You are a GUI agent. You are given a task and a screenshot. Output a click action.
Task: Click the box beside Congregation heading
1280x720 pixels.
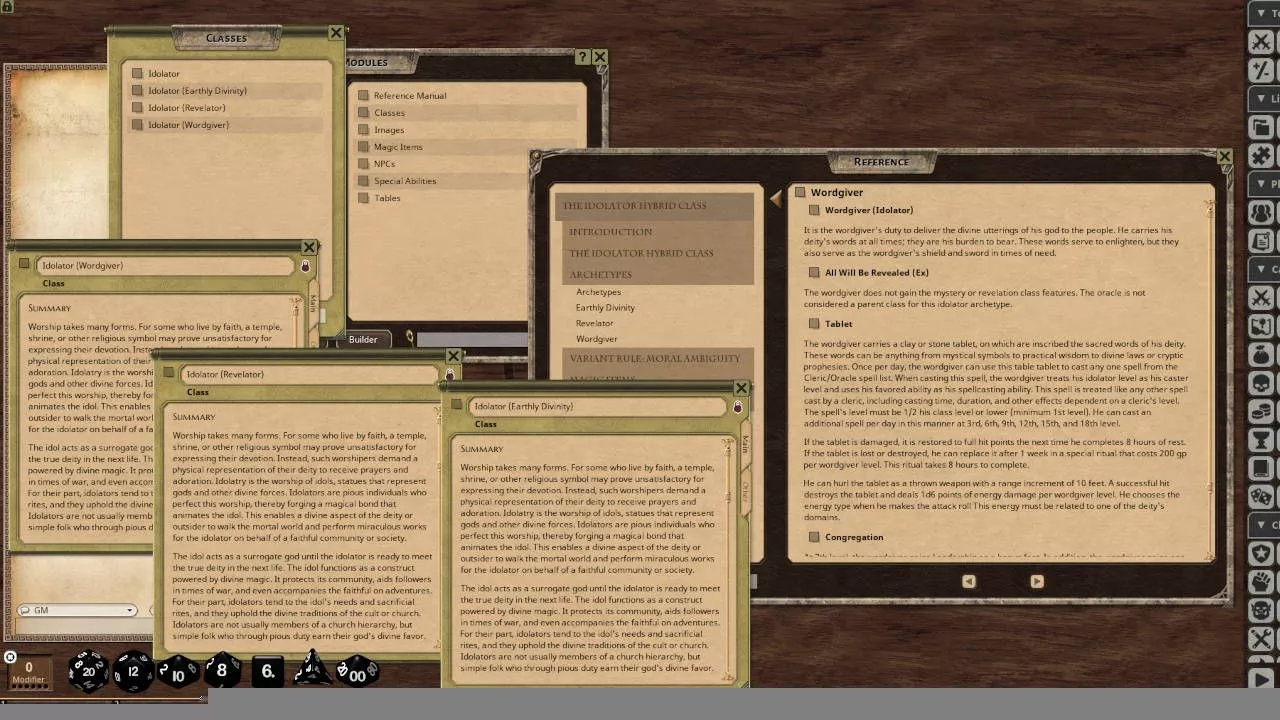(814, 537)
